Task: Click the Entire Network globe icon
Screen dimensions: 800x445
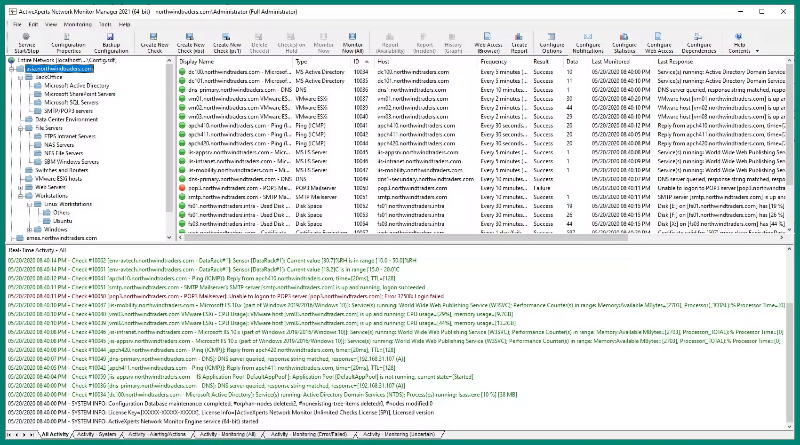Action: click(12, 60)
